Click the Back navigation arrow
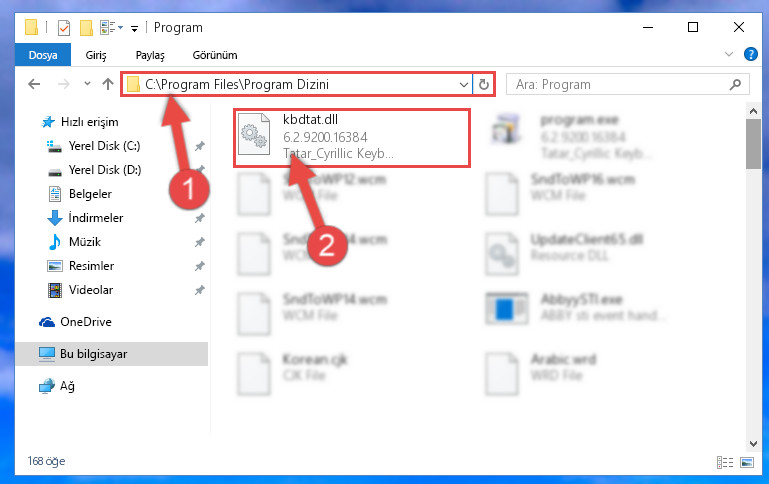769x484 pixels. (34, 84)
